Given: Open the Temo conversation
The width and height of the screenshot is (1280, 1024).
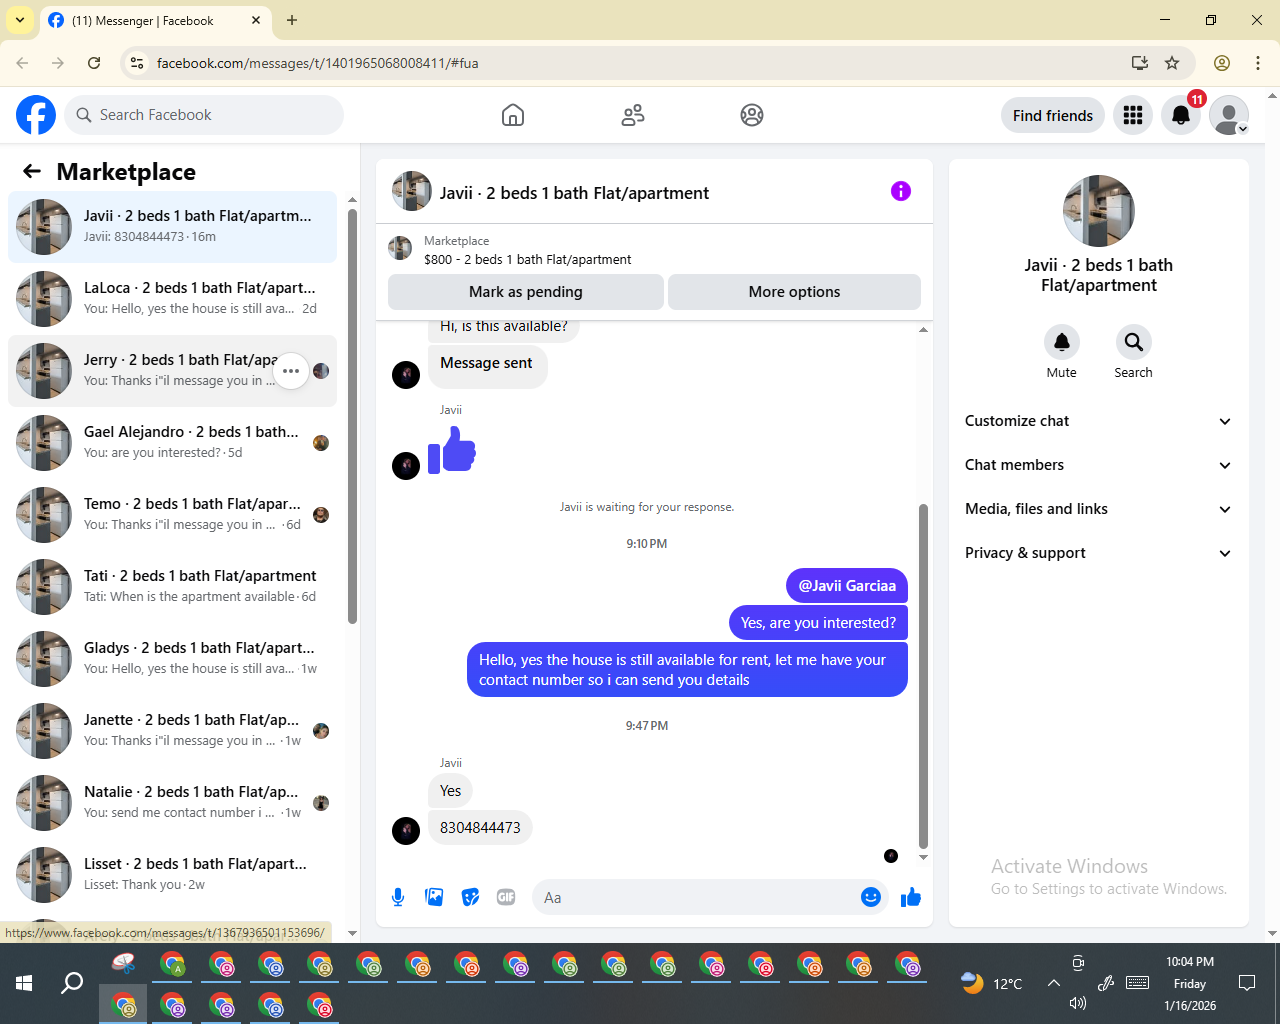Looking at the screenshot, I should pyautogui.click(x=172, y=515).
